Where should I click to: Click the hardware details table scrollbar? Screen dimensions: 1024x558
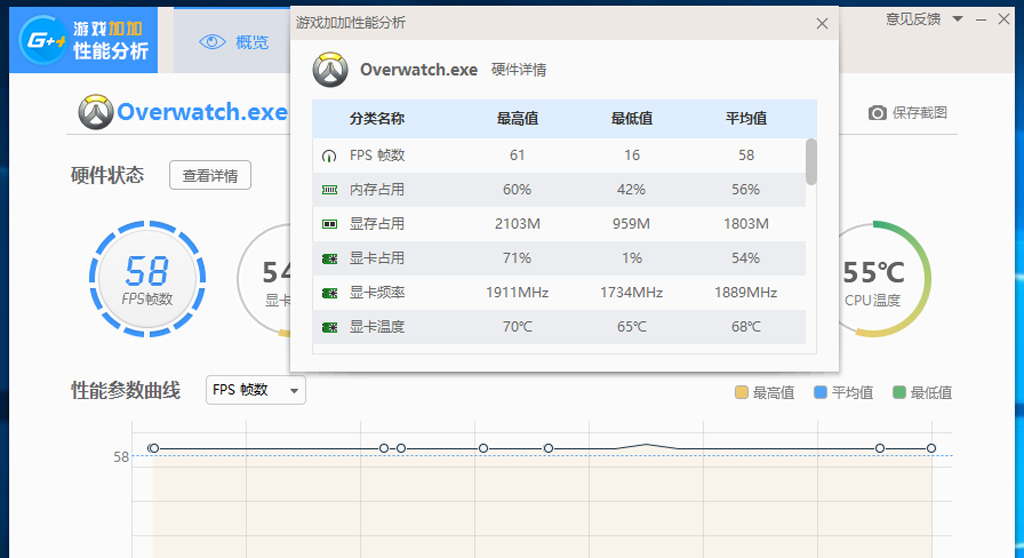pyautogui.click(x=811, y=161)
